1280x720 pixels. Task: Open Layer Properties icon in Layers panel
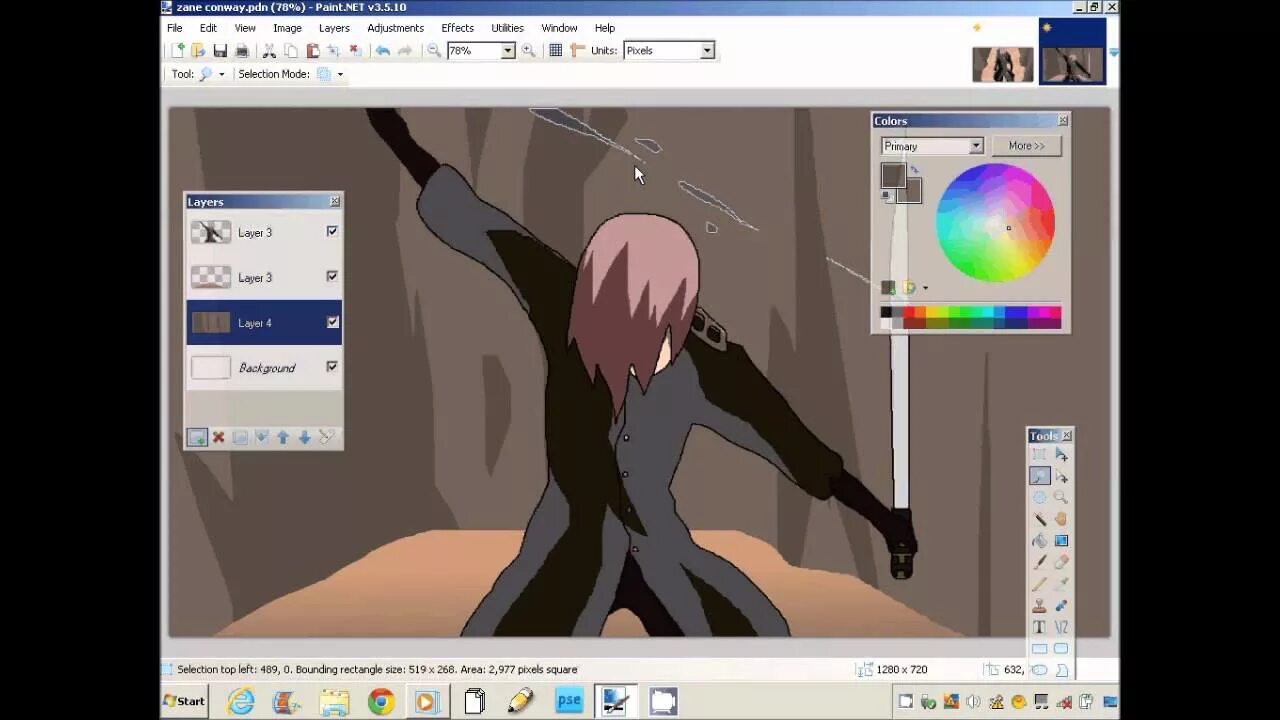pyautogui.click(x=326, y=437)
